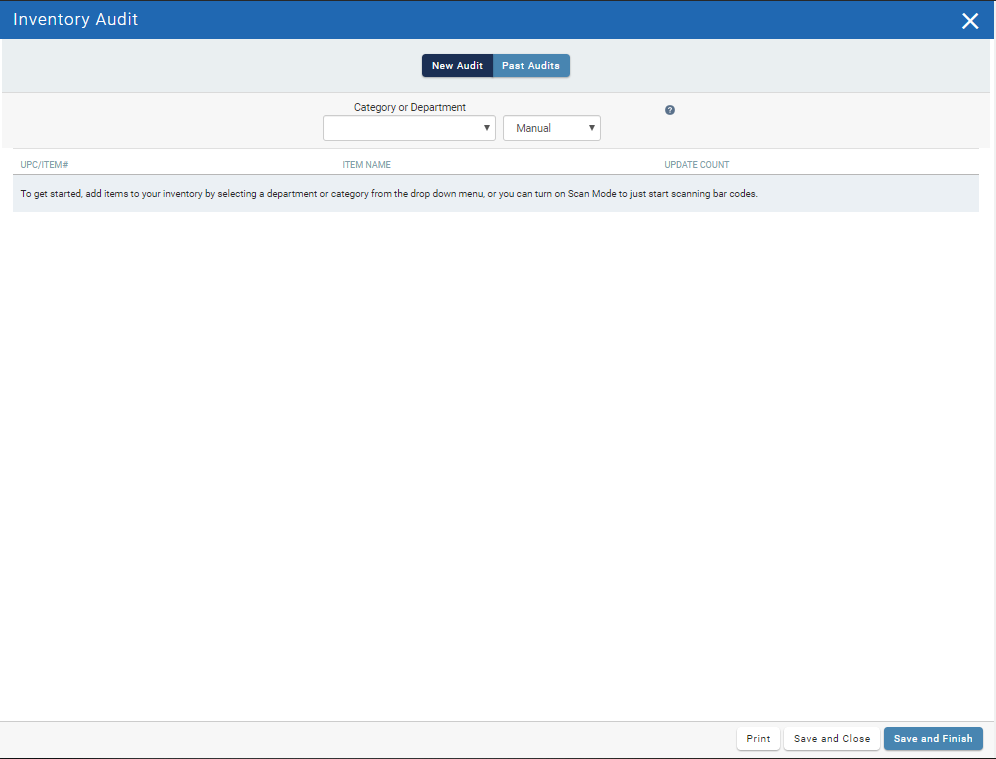Click the Category or Department label
The image size is (996, 759).
click(x=410, y=107)
